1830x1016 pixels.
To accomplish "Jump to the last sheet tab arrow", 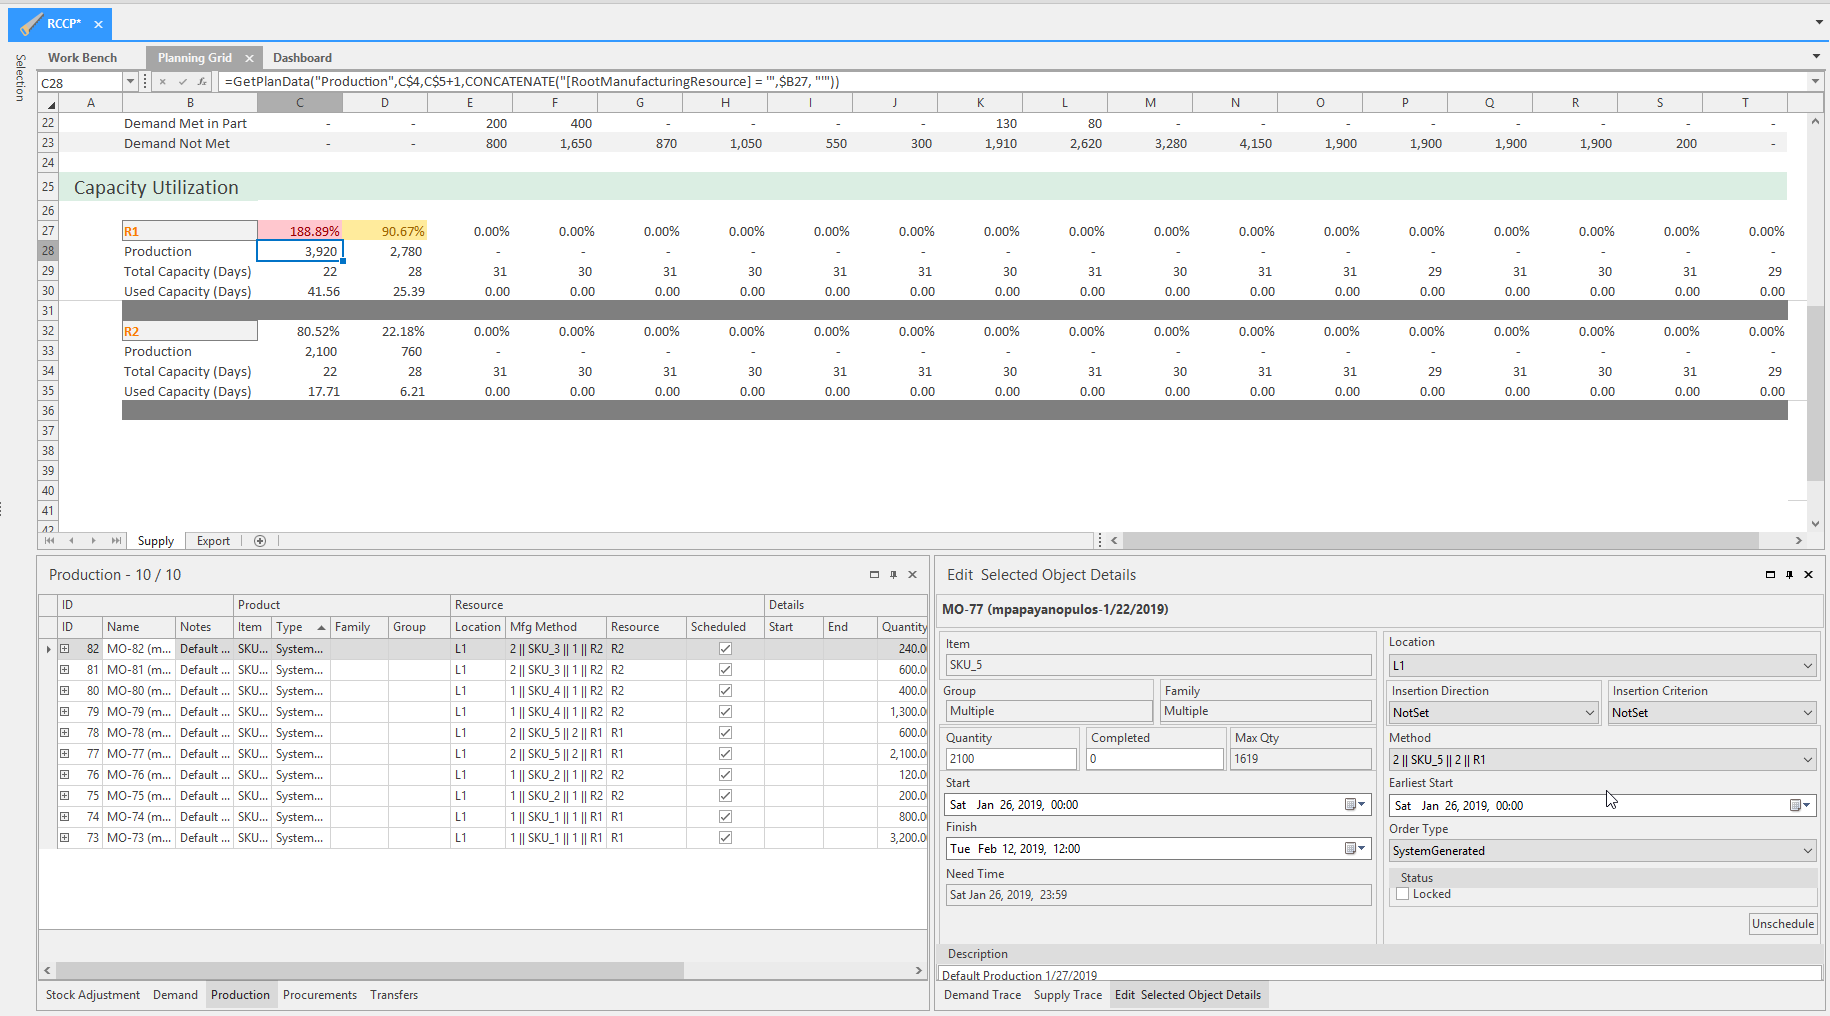I will click(116, 541).
